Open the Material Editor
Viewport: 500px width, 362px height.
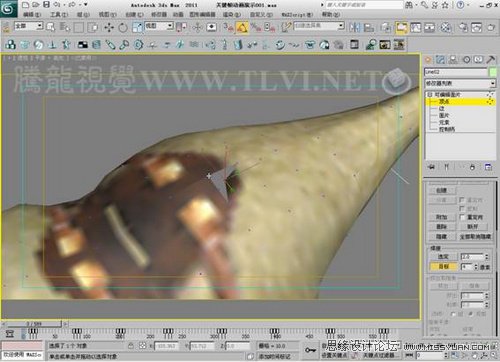(446, 27)
